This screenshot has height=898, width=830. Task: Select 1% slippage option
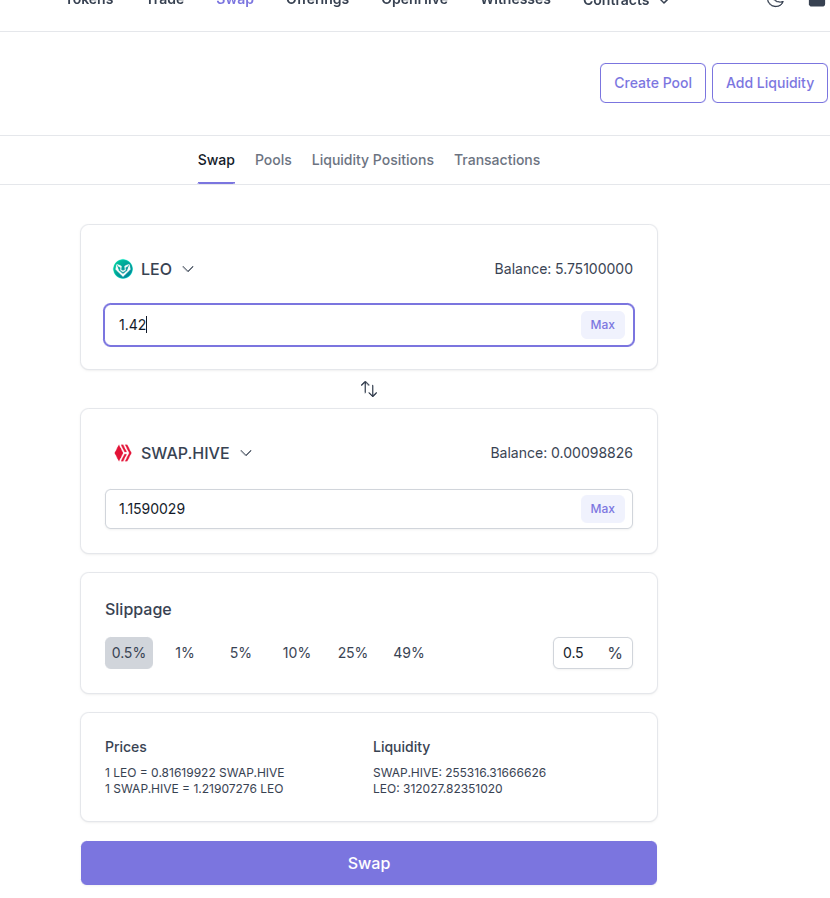pyautogui.click(x=184, y=653)
